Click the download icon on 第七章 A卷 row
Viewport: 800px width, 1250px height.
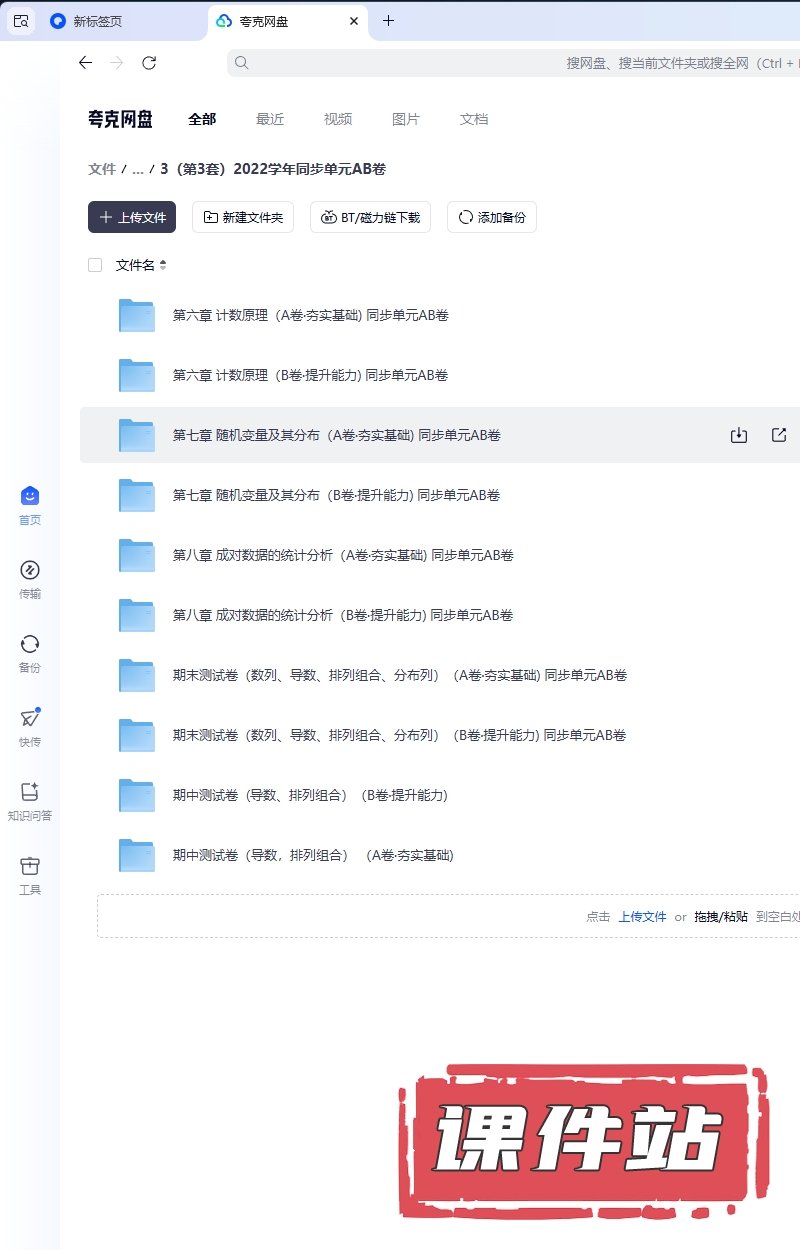(x=739, y=435)
